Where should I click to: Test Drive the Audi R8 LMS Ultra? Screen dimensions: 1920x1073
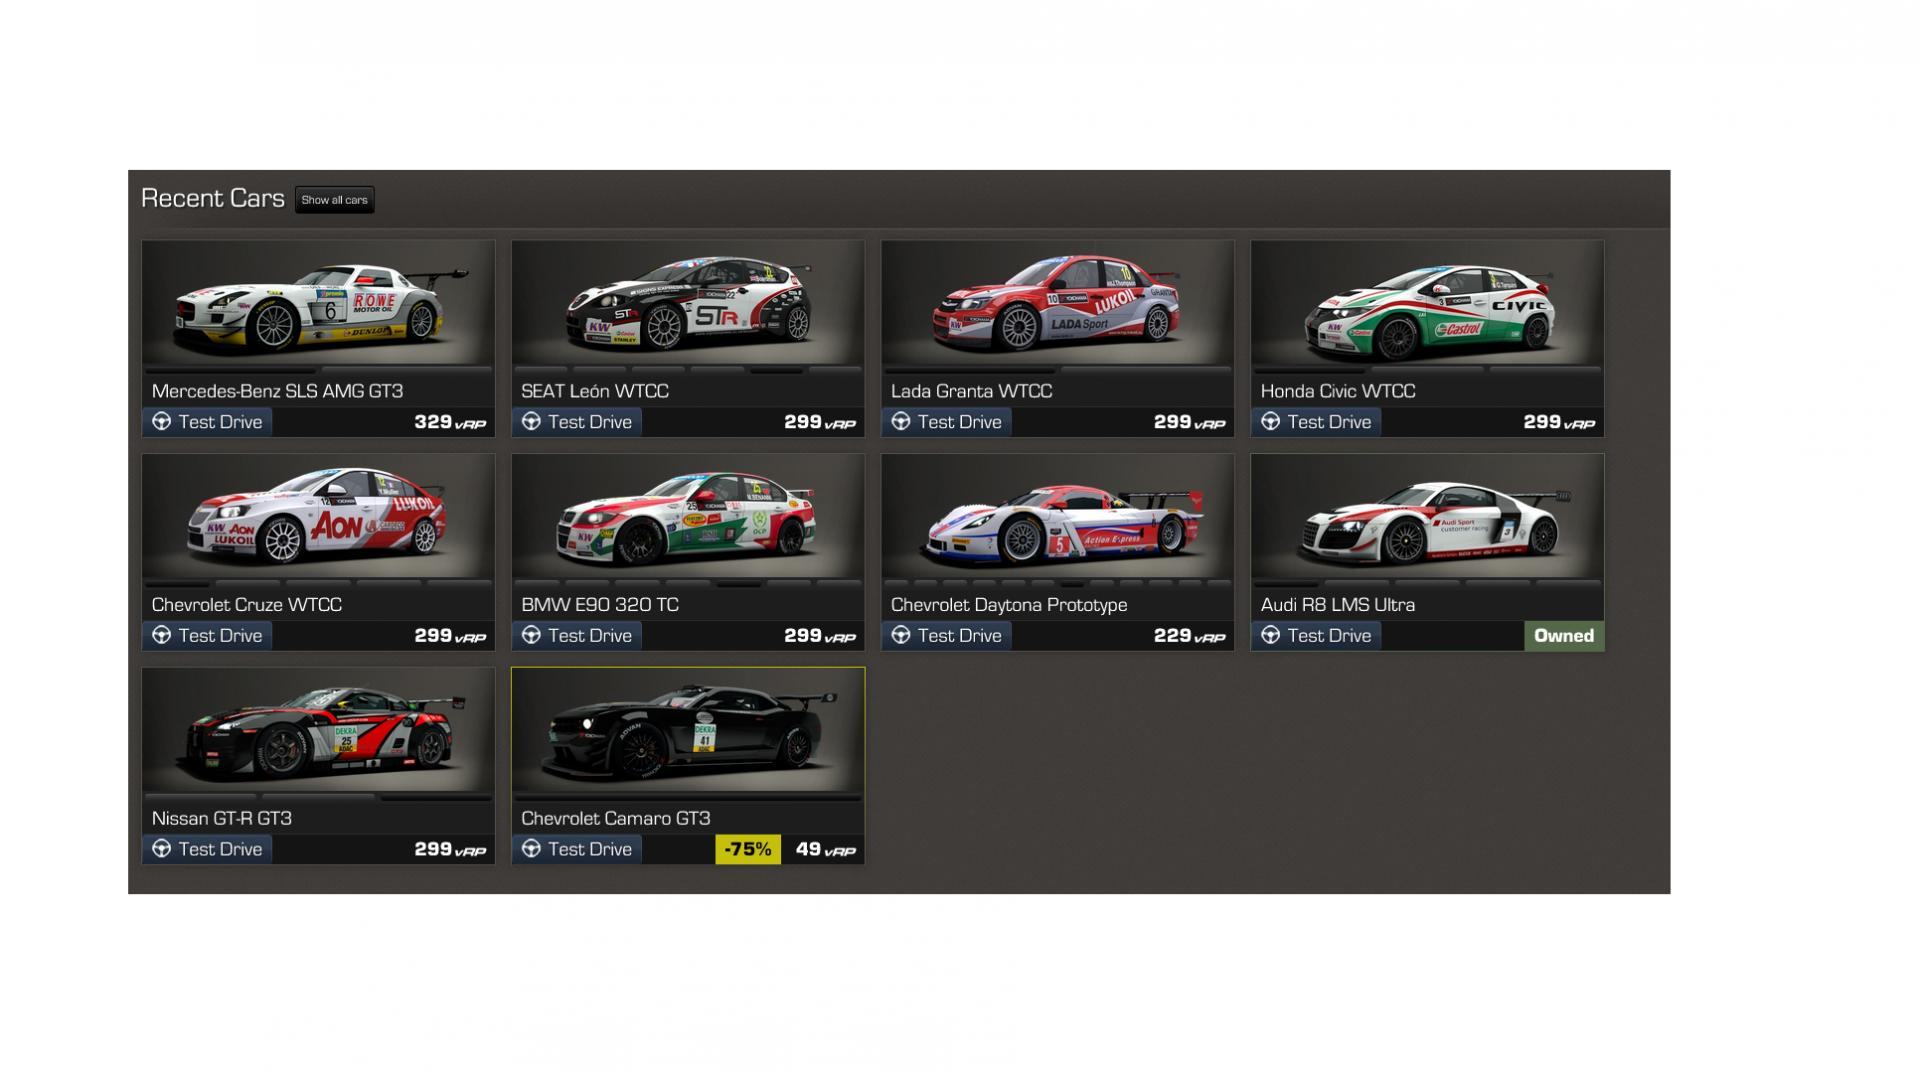(x=1316, y=635)
